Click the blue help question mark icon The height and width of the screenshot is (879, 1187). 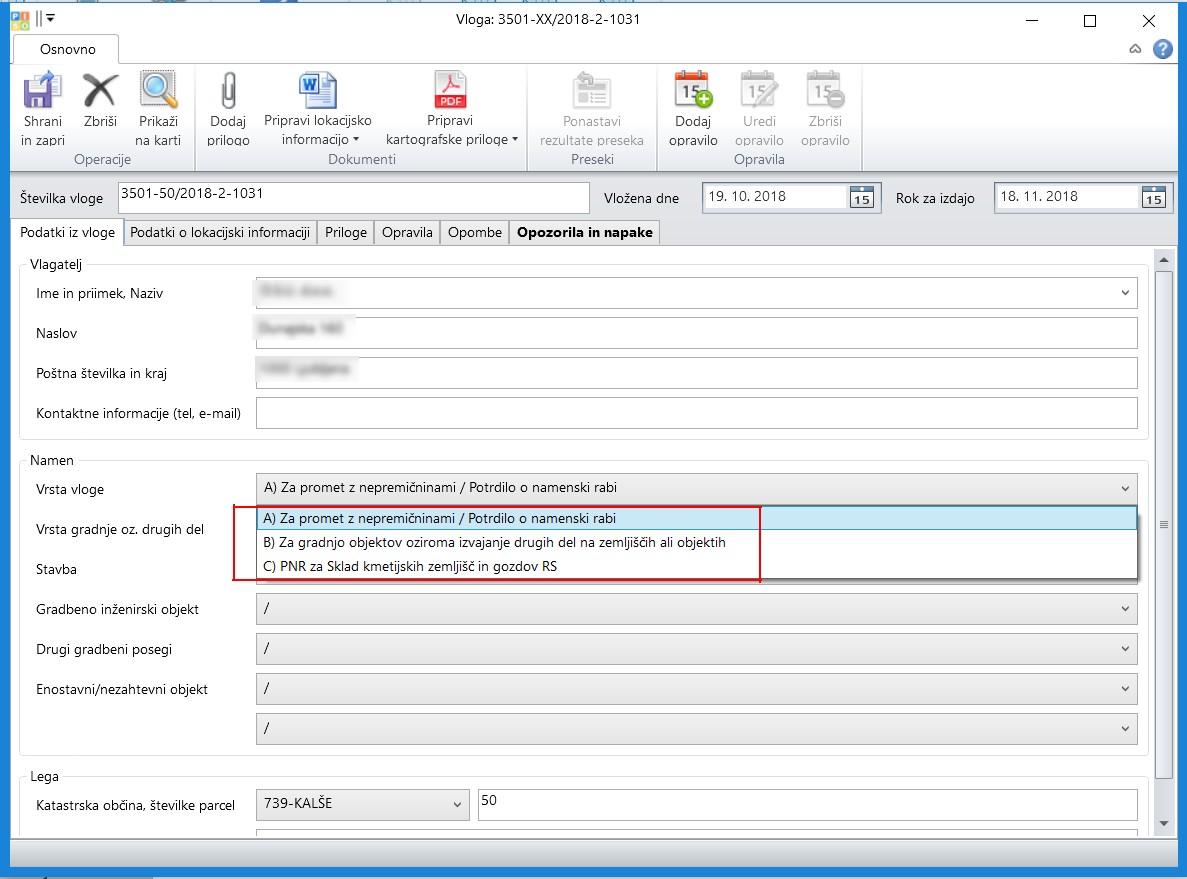pyautogui.click(x=1162, y=49)
